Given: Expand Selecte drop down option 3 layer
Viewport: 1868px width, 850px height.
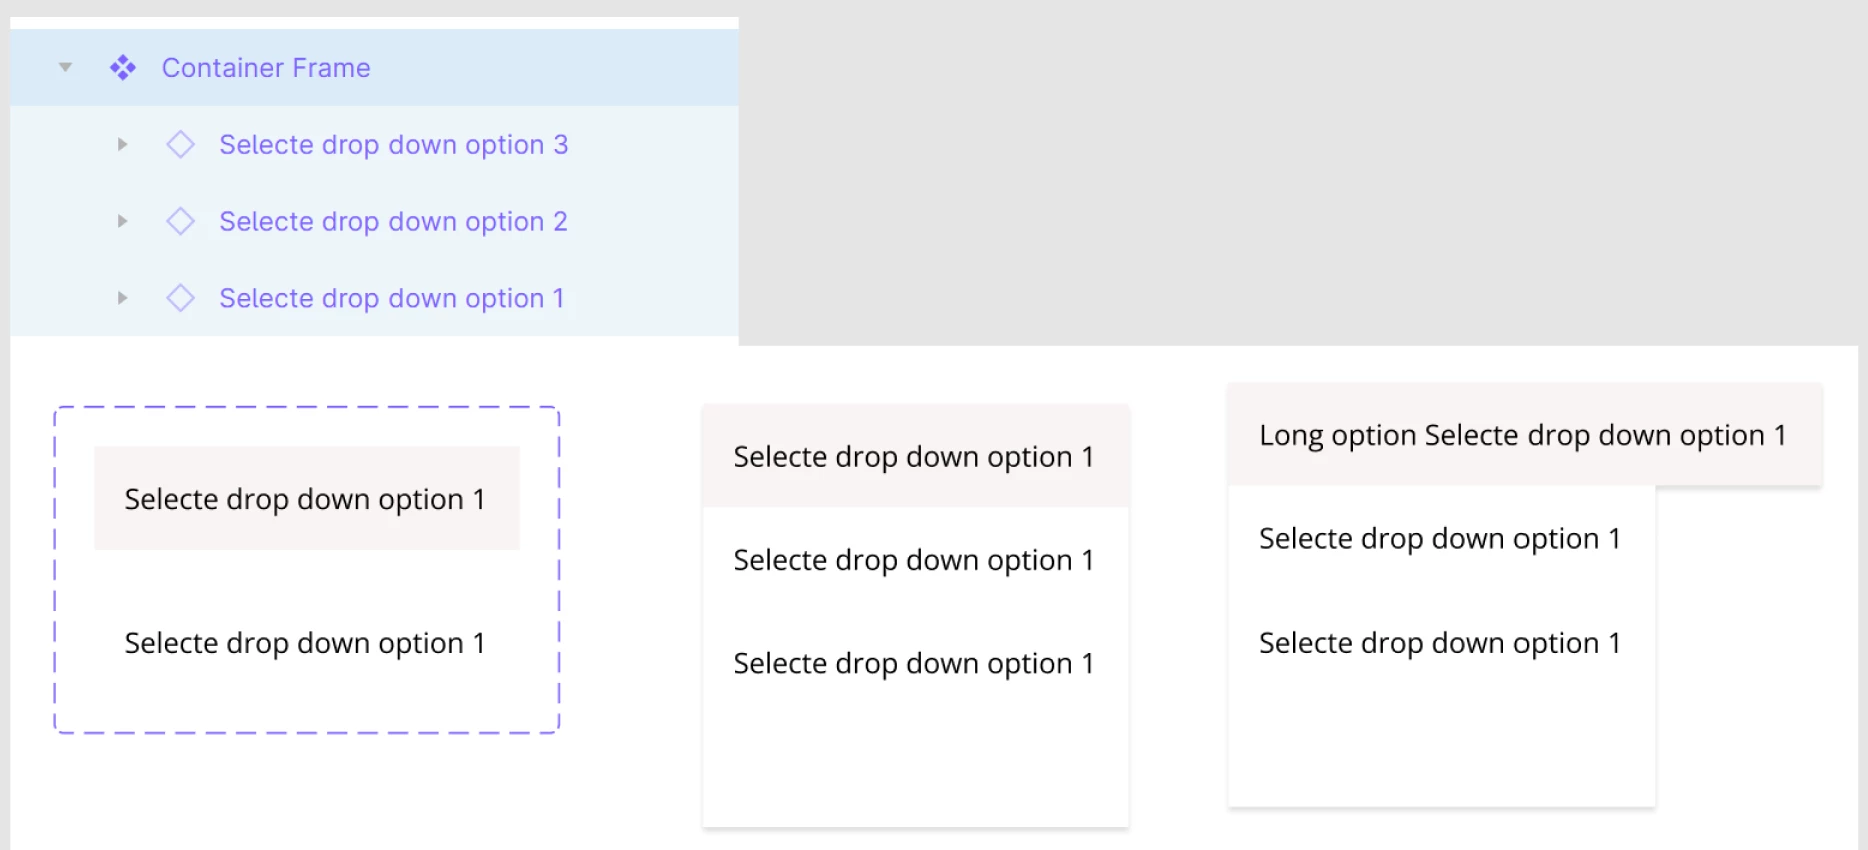Looking at the screenshot, I should pyautogui.click(x=122, y=145).
